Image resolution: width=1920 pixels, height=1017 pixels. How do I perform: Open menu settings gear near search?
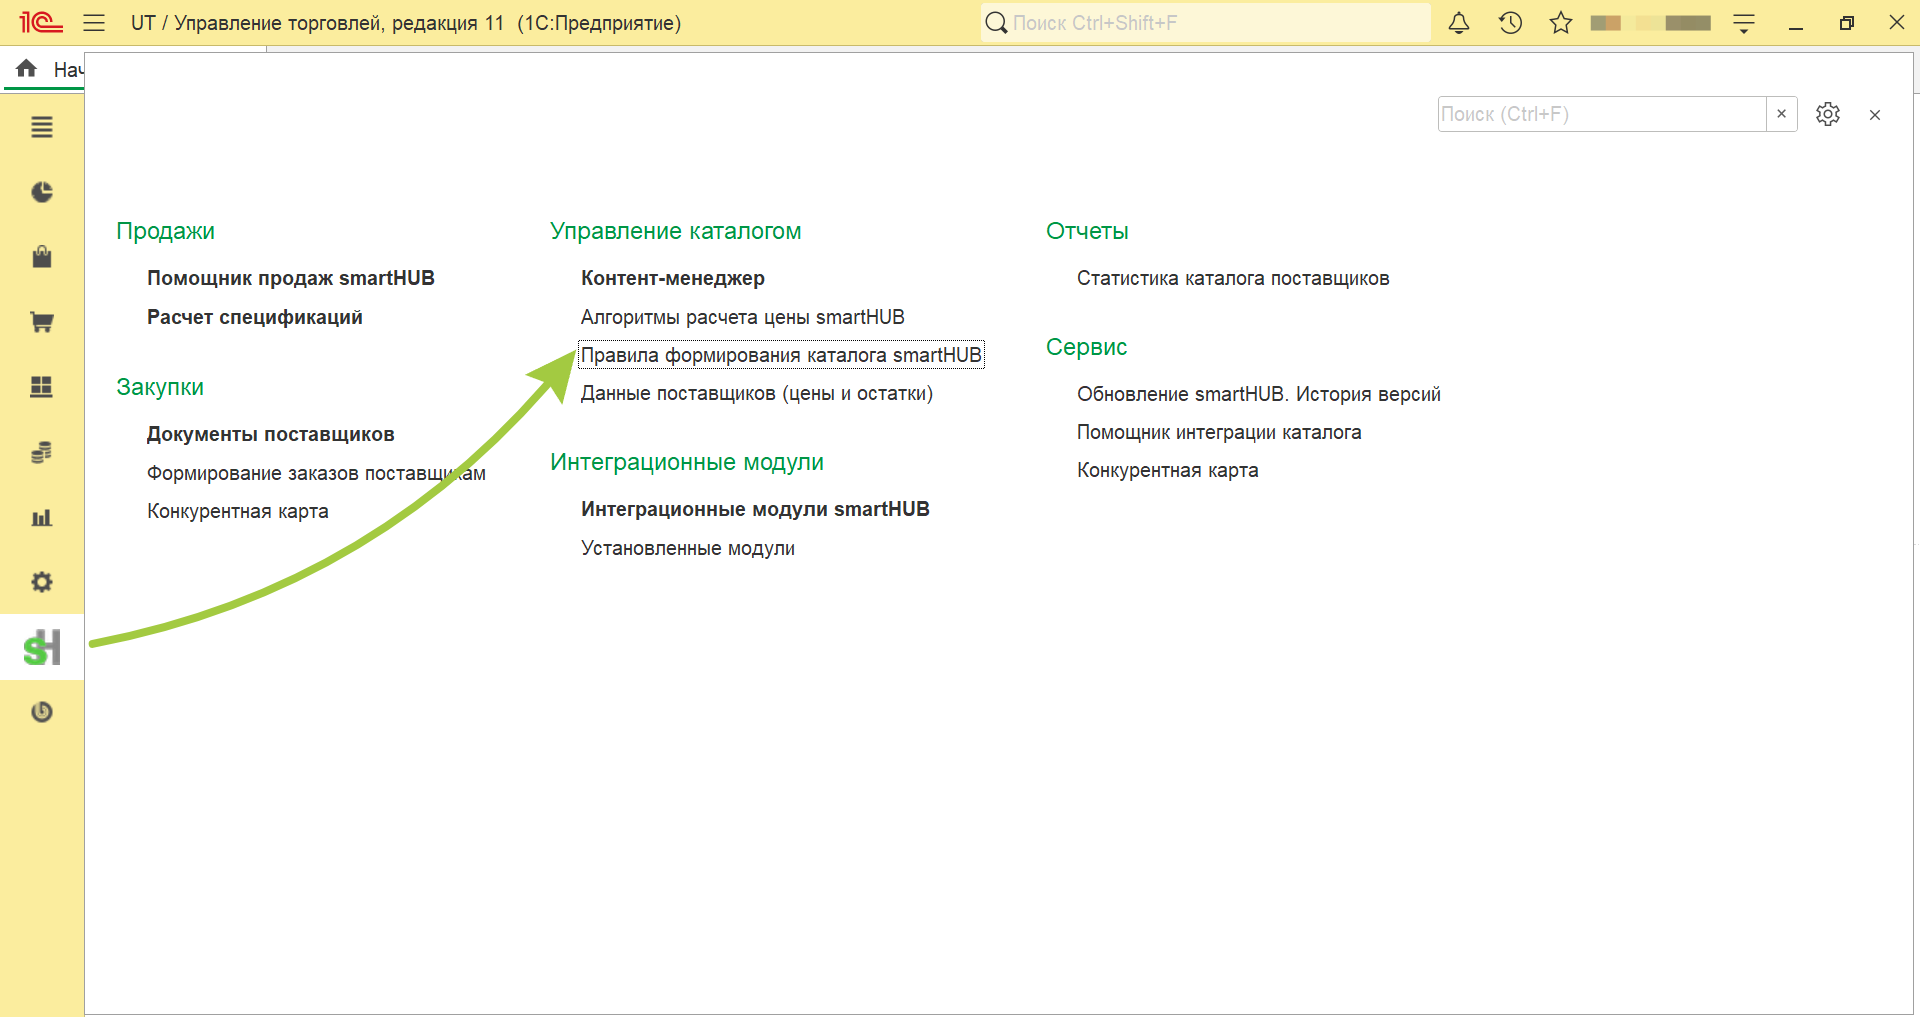point(1828,114)
